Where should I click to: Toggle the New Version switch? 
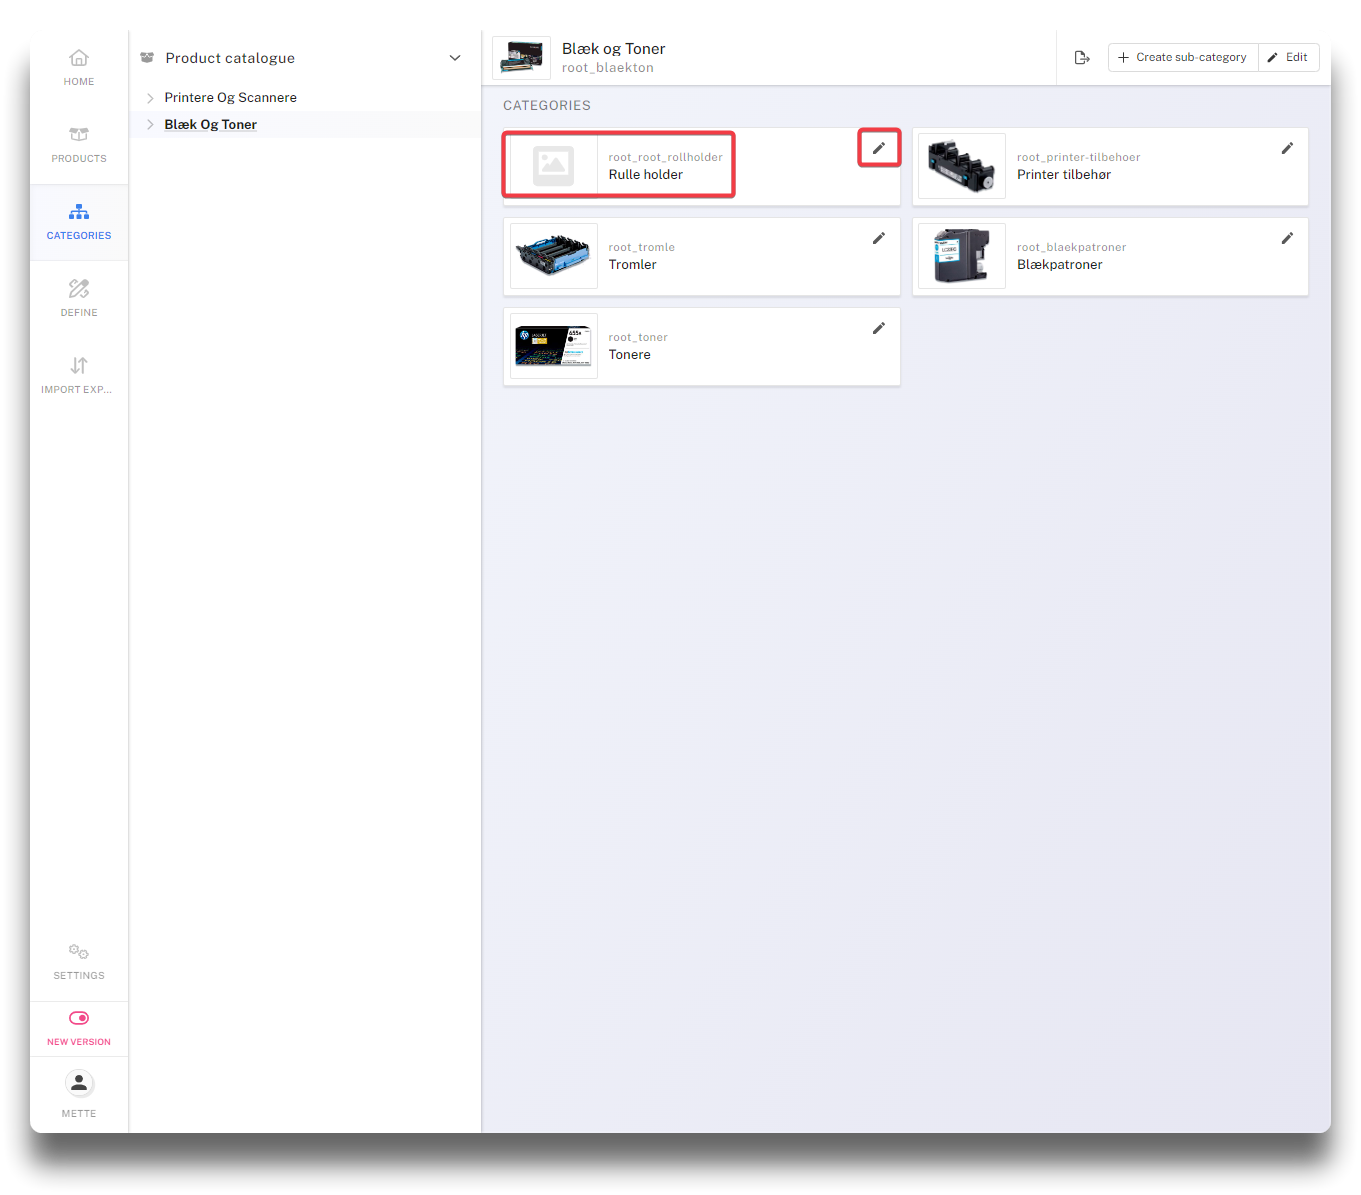point(79,1018)
